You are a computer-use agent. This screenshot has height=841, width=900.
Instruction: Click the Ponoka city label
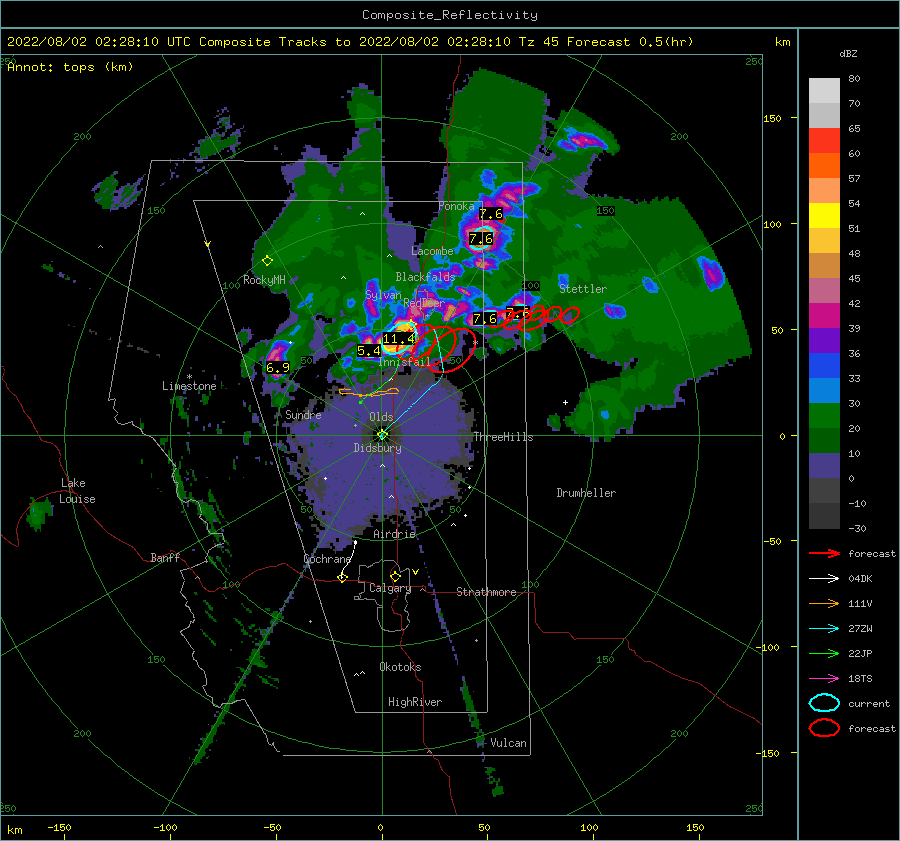[x=456, y=206]
